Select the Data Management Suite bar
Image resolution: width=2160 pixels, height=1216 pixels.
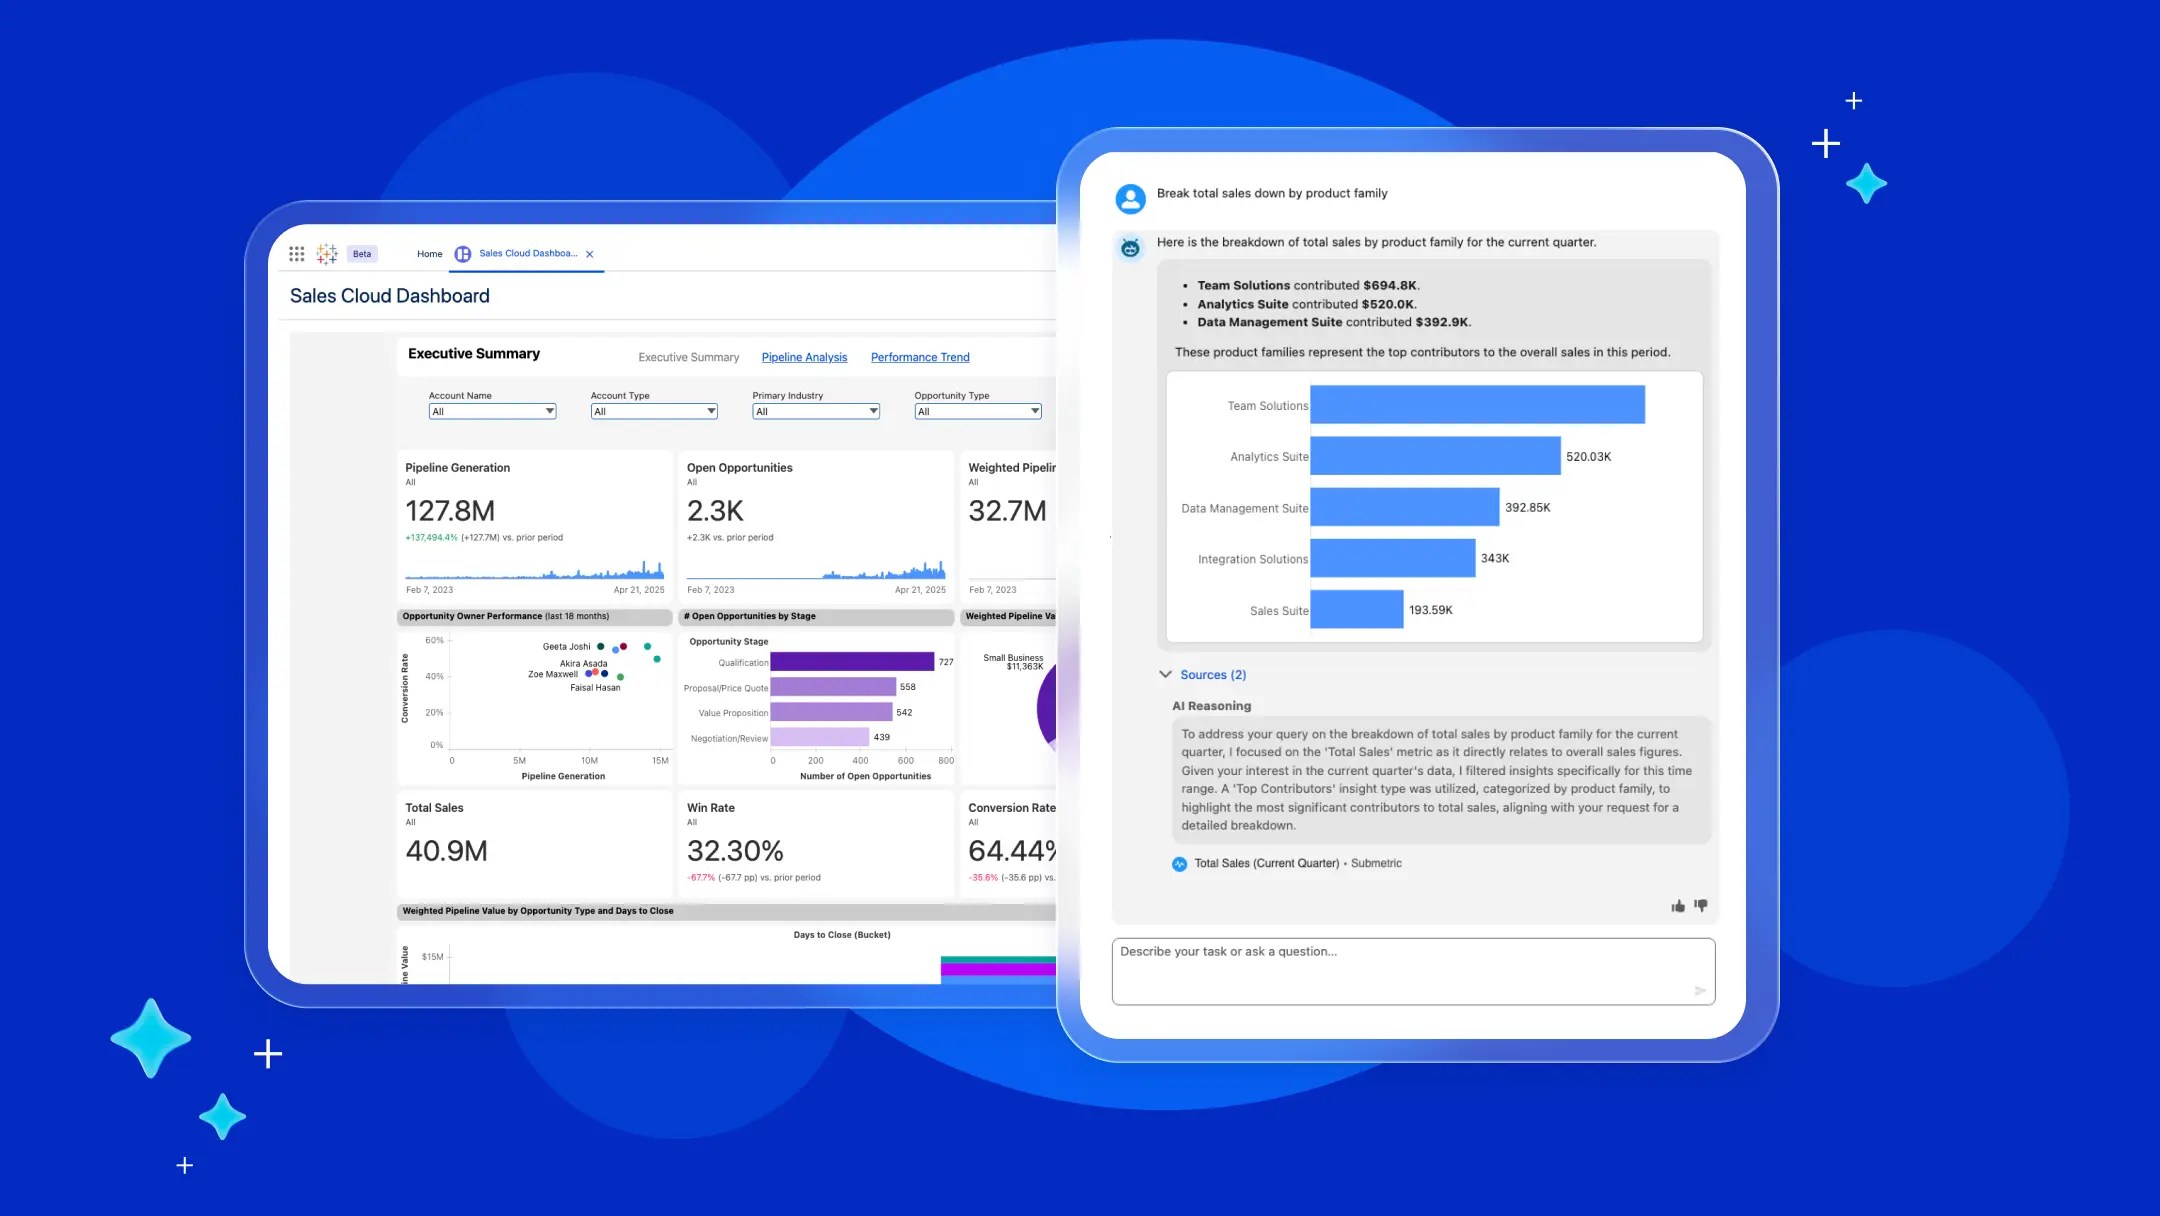[x=1404, y=507]
